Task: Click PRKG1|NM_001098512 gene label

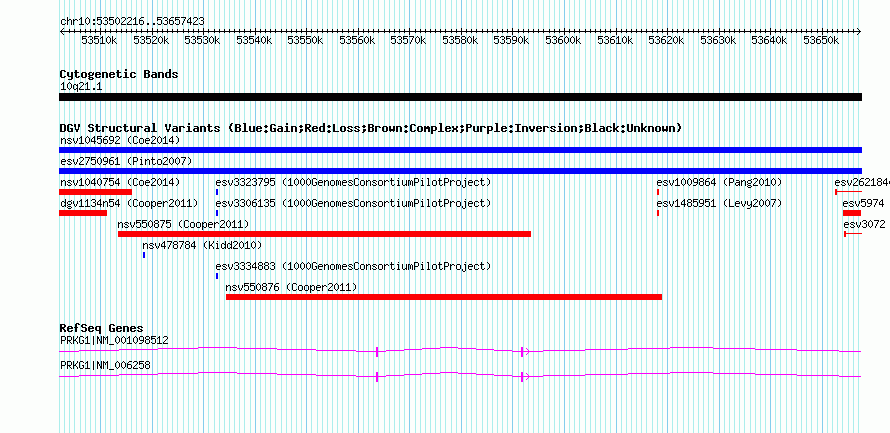Action: pyautogui.click(x=114, y=340)
